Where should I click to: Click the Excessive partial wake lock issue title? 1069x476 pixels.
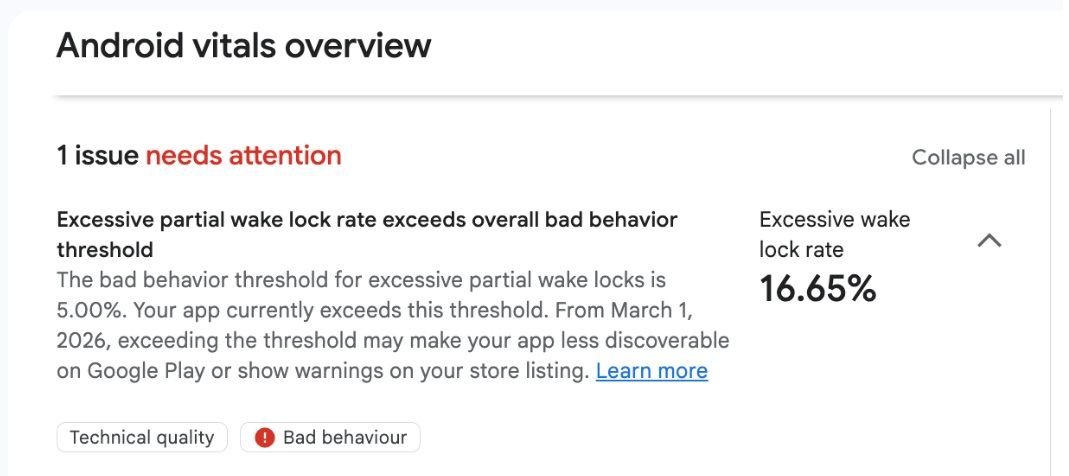pyautogui.click(x=367, y=220)
